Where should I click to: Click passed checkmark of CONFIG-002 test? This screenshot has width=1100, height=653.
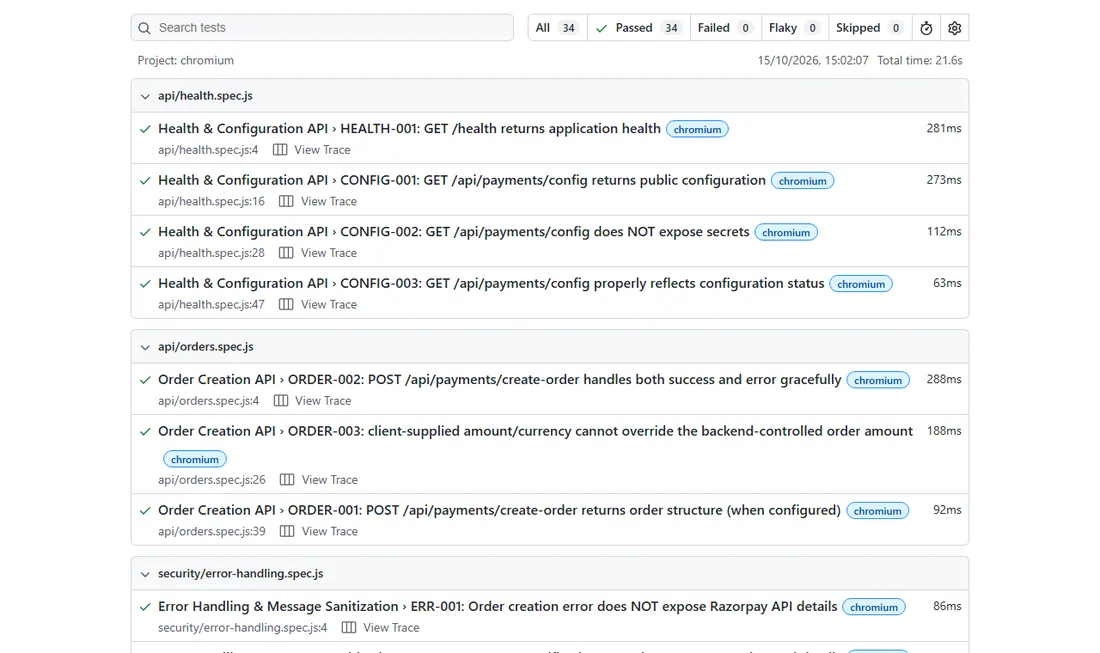pyautogui.click(x=145, y=233)
